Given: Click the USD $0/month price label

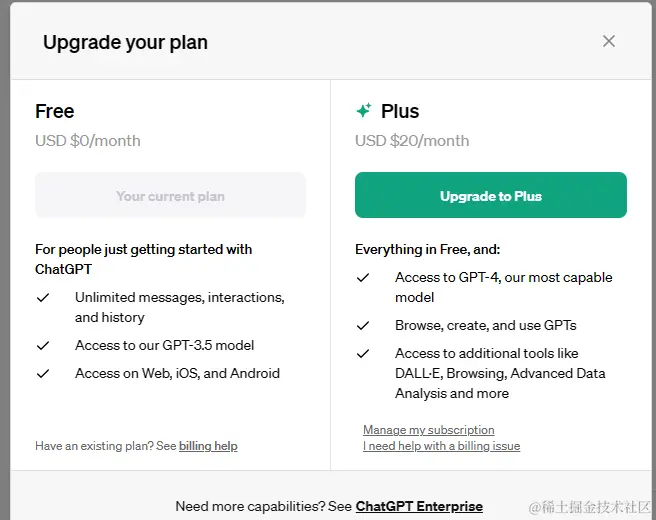Looking at the screenshot, I should click(88, 141).
